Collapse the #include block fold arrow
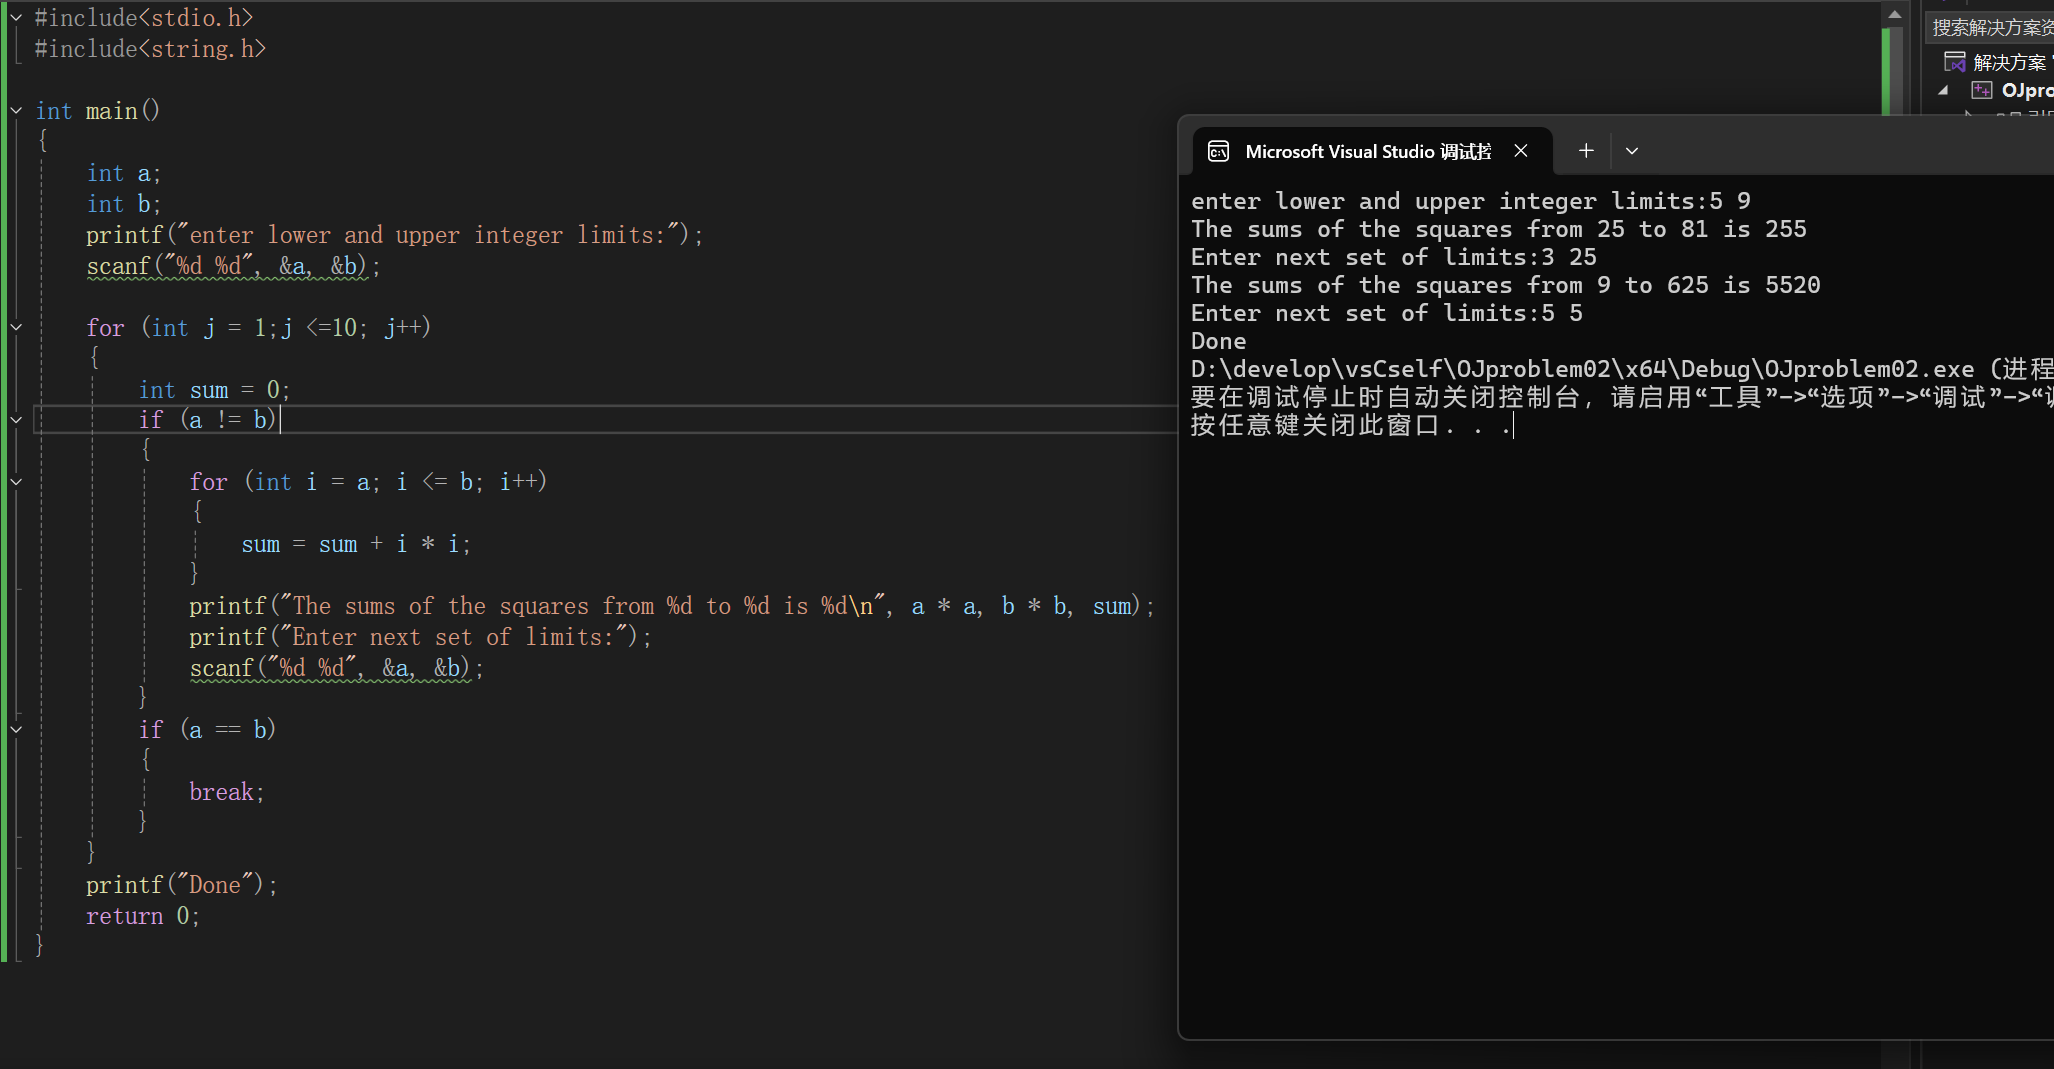This screenshot has height=1069, width=2054. pos(16,18)
